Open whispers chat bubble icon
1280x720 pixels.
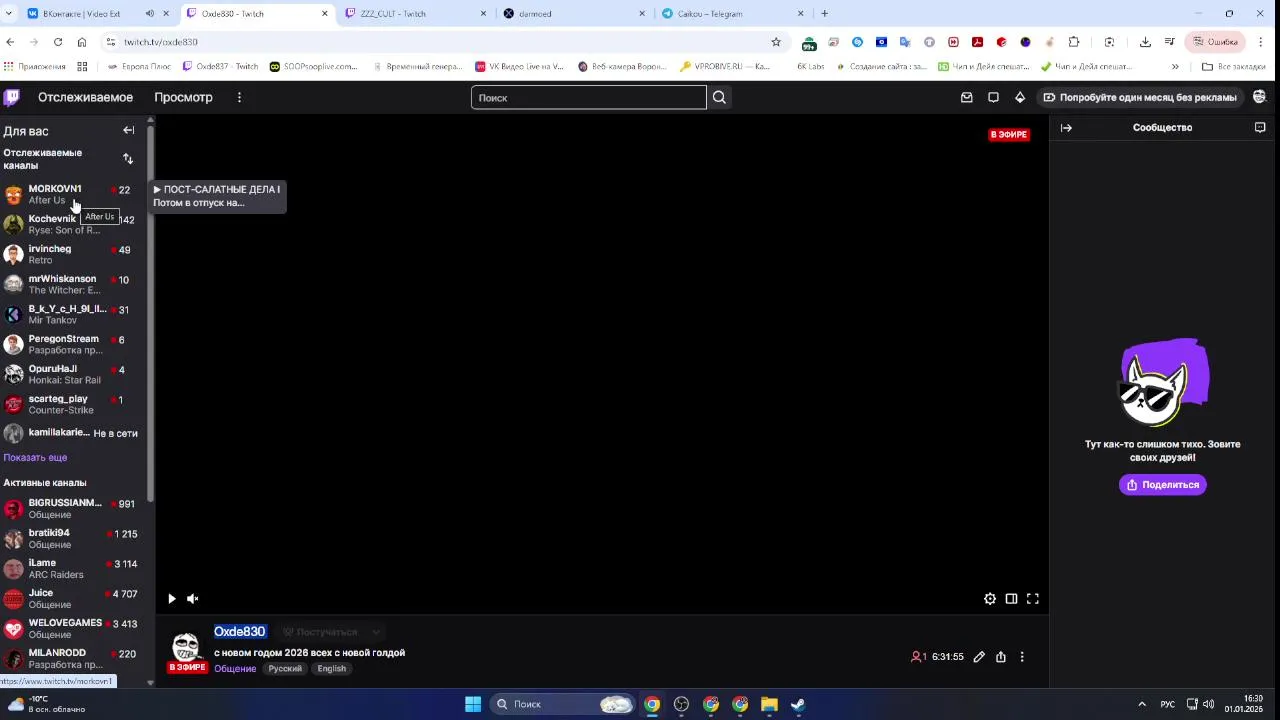tap(993, 97)
